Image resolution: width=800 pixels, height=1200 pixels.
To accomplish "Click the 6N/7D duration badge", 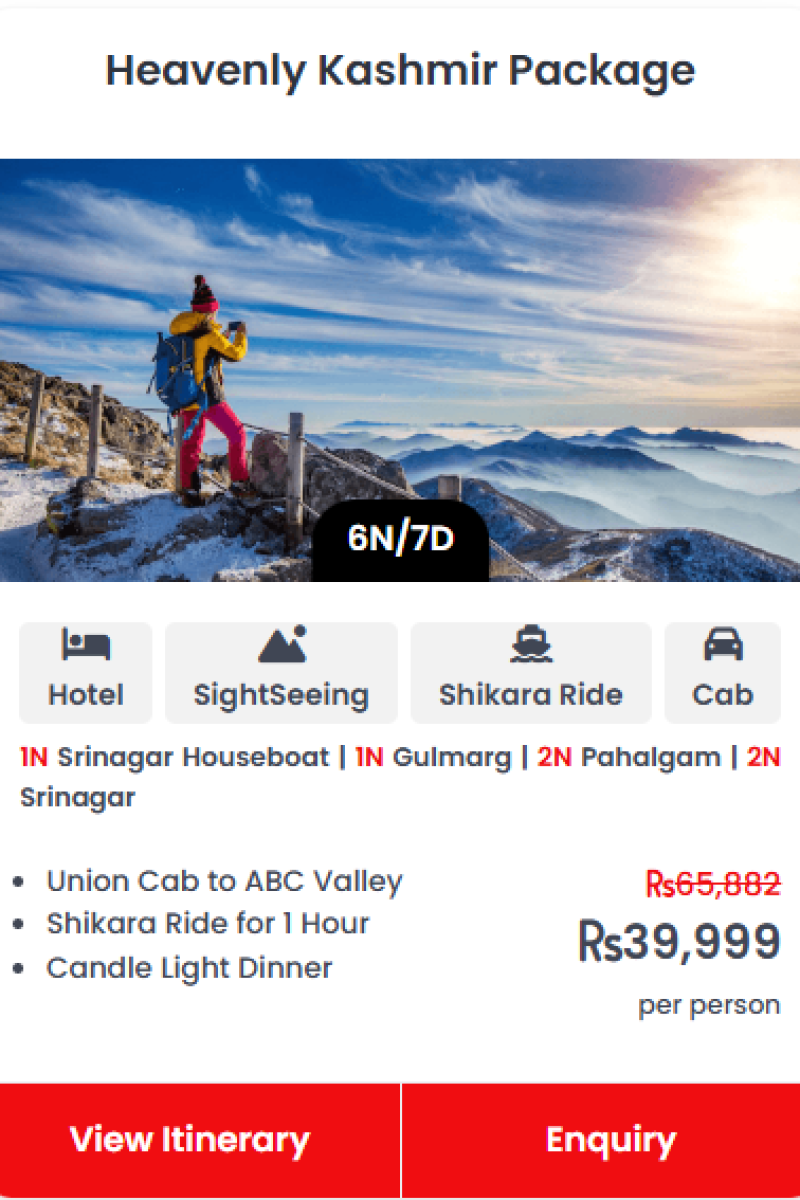I will click(x=400, y=540).
